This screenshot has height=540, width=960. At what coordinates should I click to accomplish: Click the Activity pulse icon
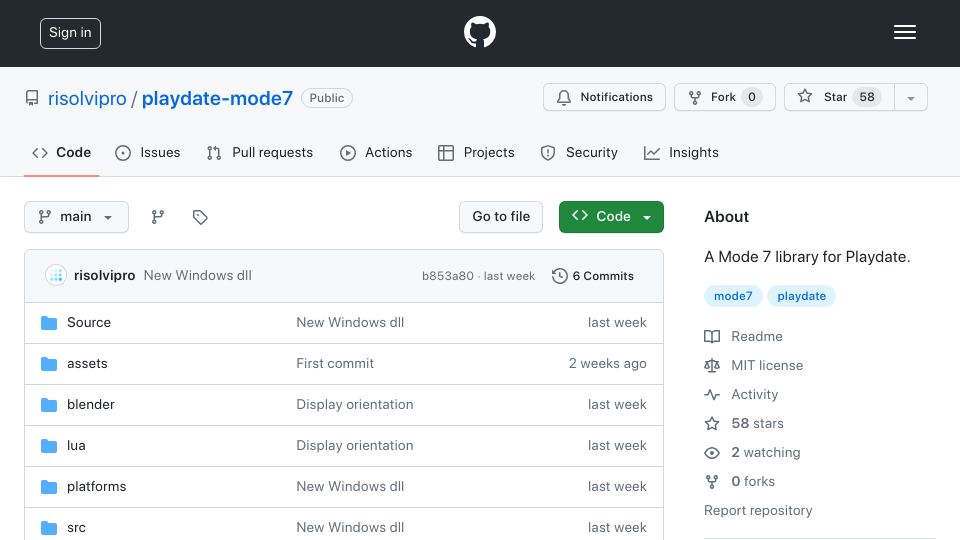point(712,394)
